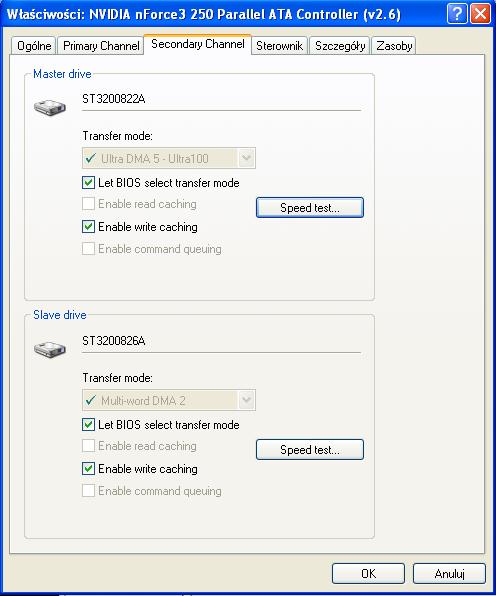
Task: Run Speed test for Slave drive
Action: tap(310, 450)
